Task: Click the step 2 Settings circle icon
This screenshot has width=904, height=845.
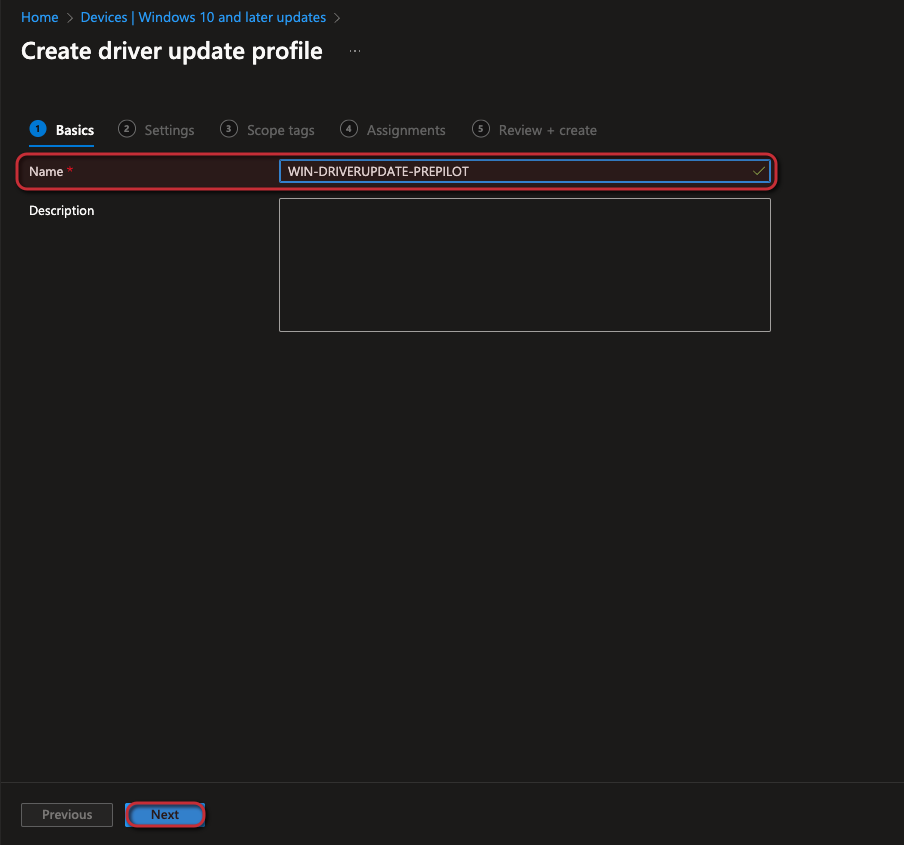Action: (x=126, y=129)
